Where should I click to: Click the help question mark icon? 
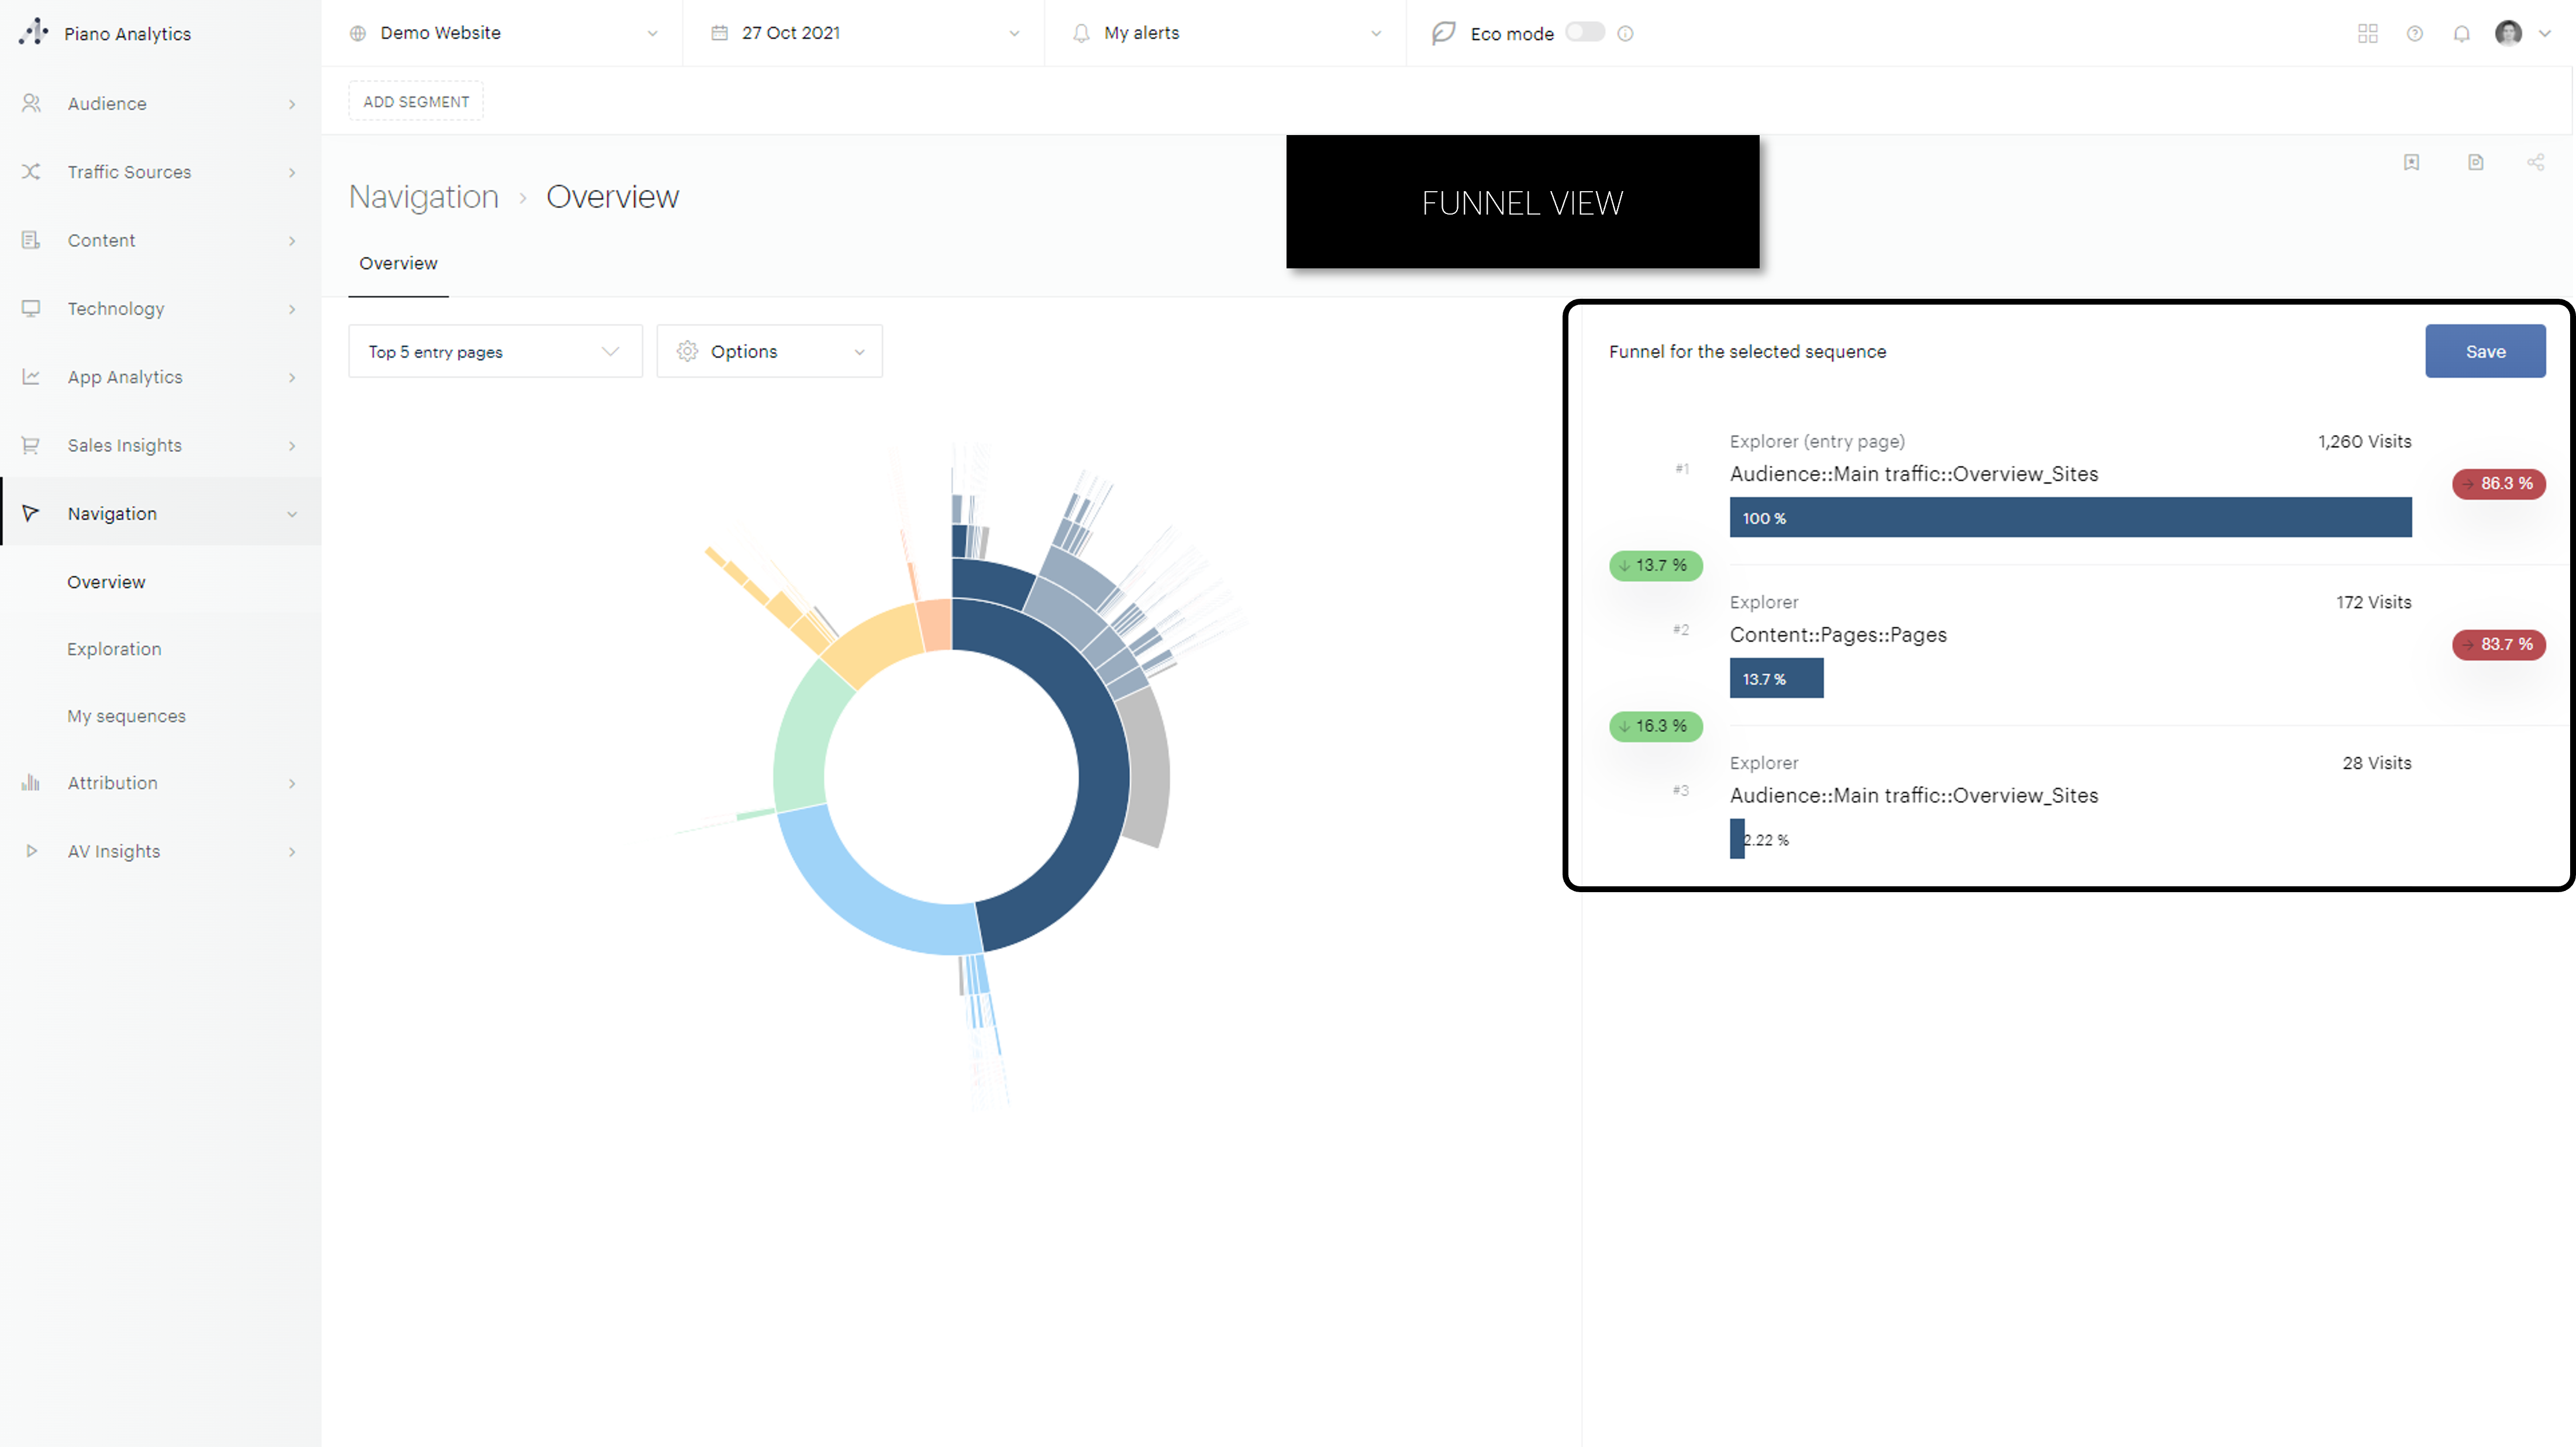point(2414,33)
